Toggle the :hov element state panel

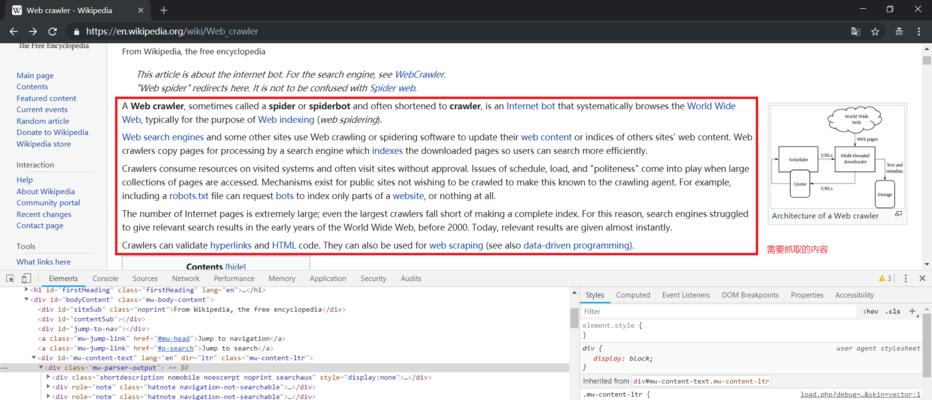click(869, 311)
